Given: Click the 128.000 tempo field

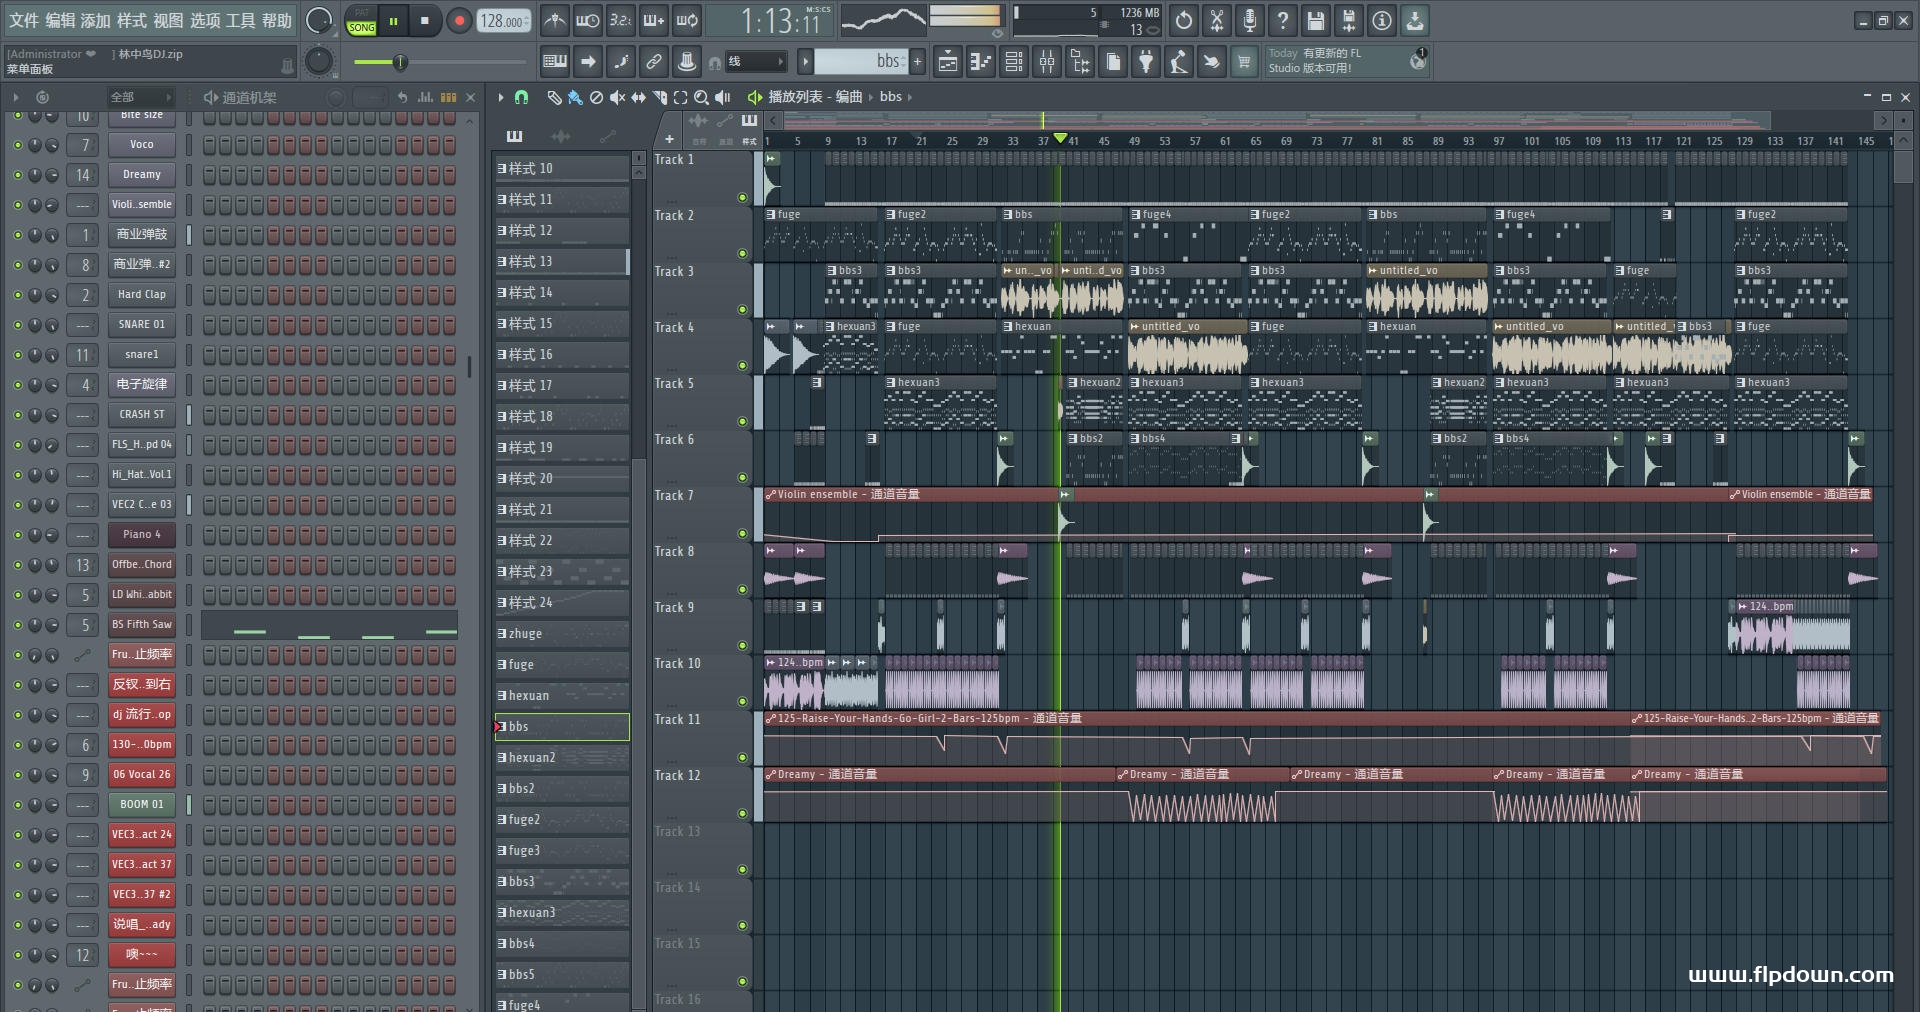Looking at the screenshot, I should [x=505, y=20].
